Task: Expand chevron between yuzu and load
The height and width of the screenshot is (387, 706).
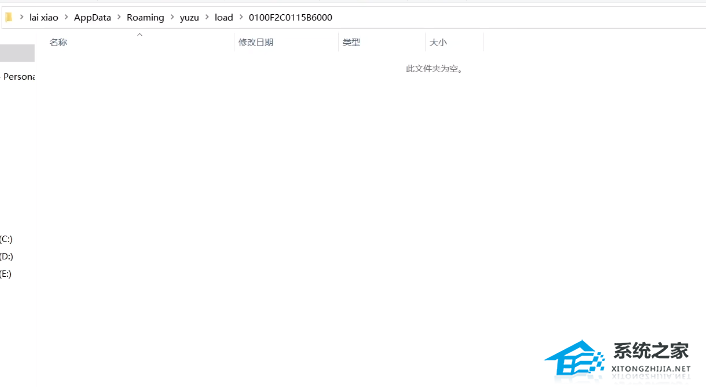Action: point(207,18)
